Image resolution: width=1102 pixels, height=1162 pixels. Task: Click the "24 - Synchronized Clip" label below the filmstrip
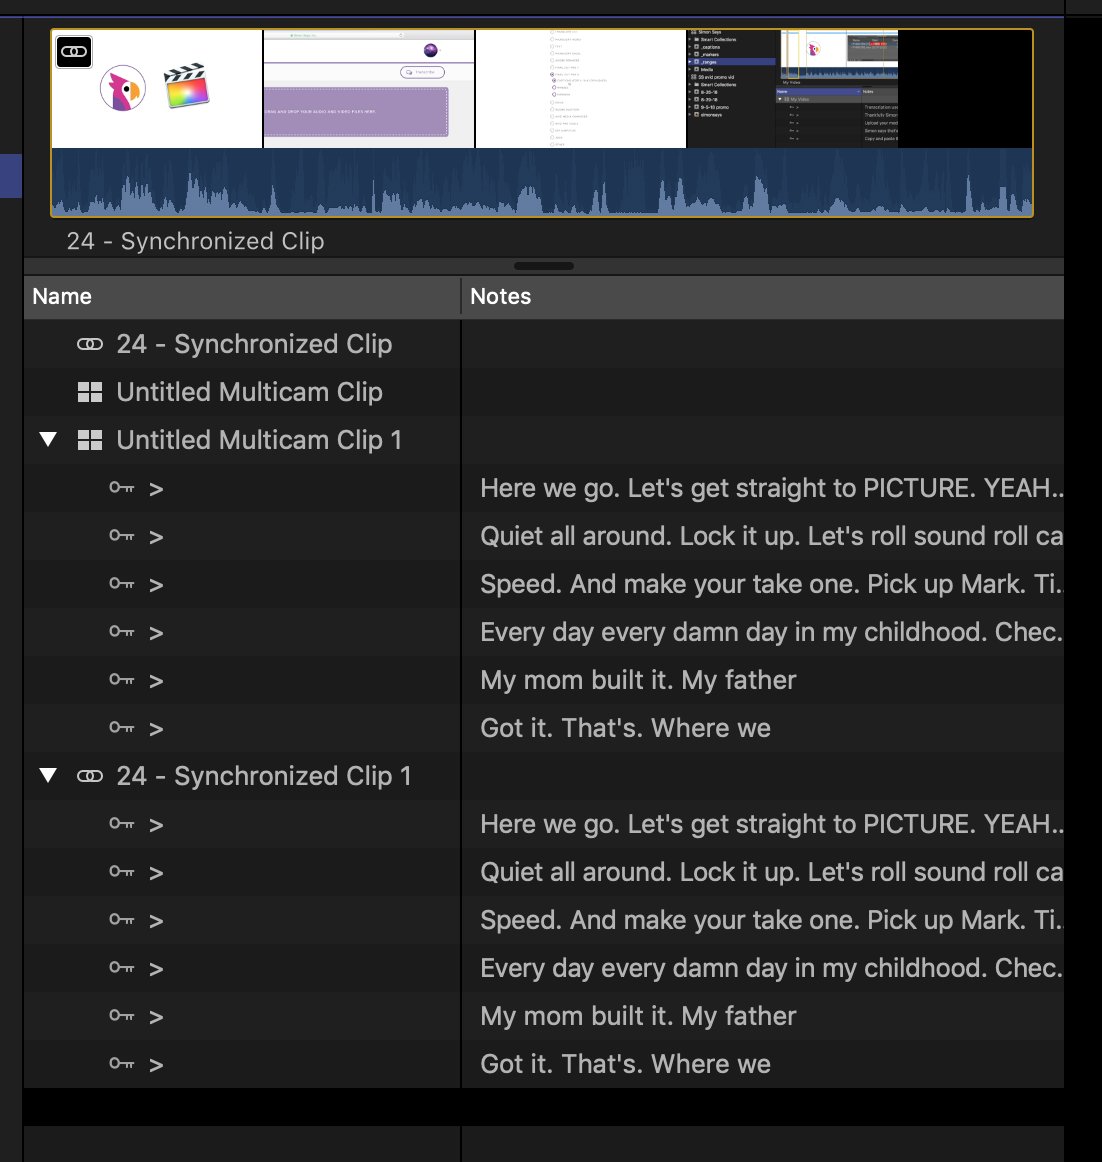tap(196, 242)
